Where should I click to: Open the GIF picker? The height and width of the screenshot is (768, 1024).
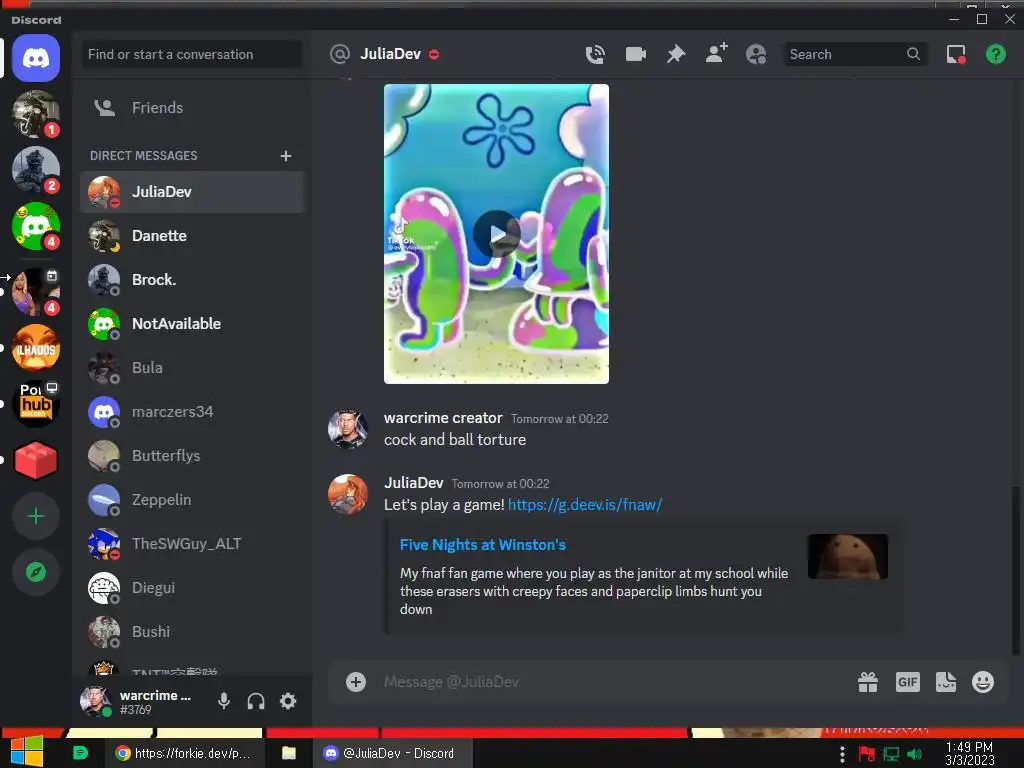(908, 682)
